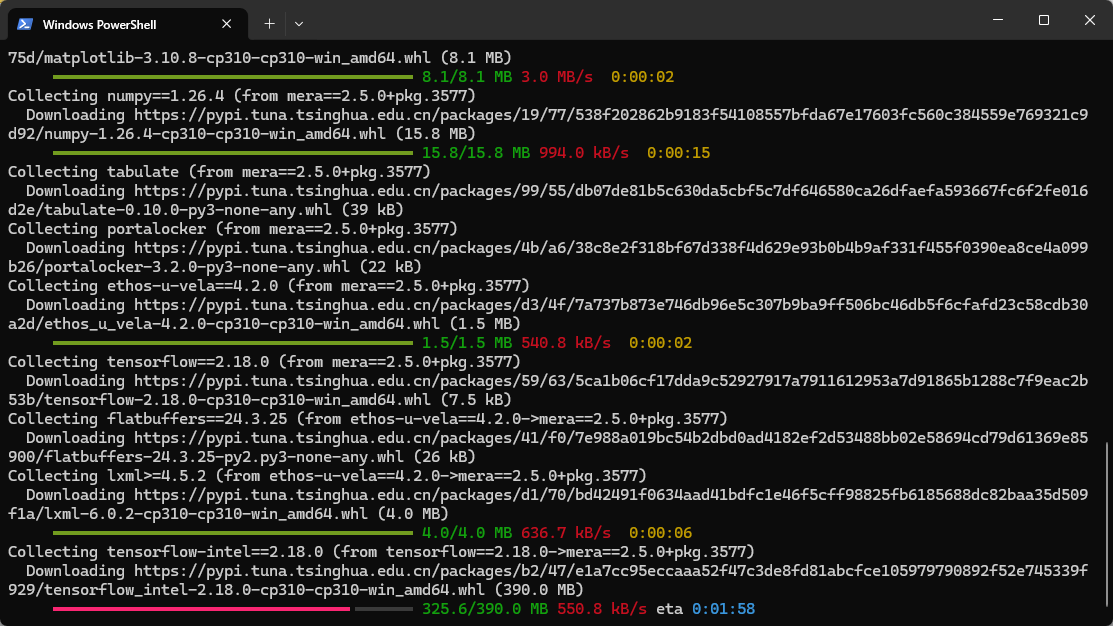The width and height of the screenshot is (1113, 626).
Task: Click the "Collecting tensorflow==2.18.0" line
Action: pyautogui.click(x=264, y=362)
